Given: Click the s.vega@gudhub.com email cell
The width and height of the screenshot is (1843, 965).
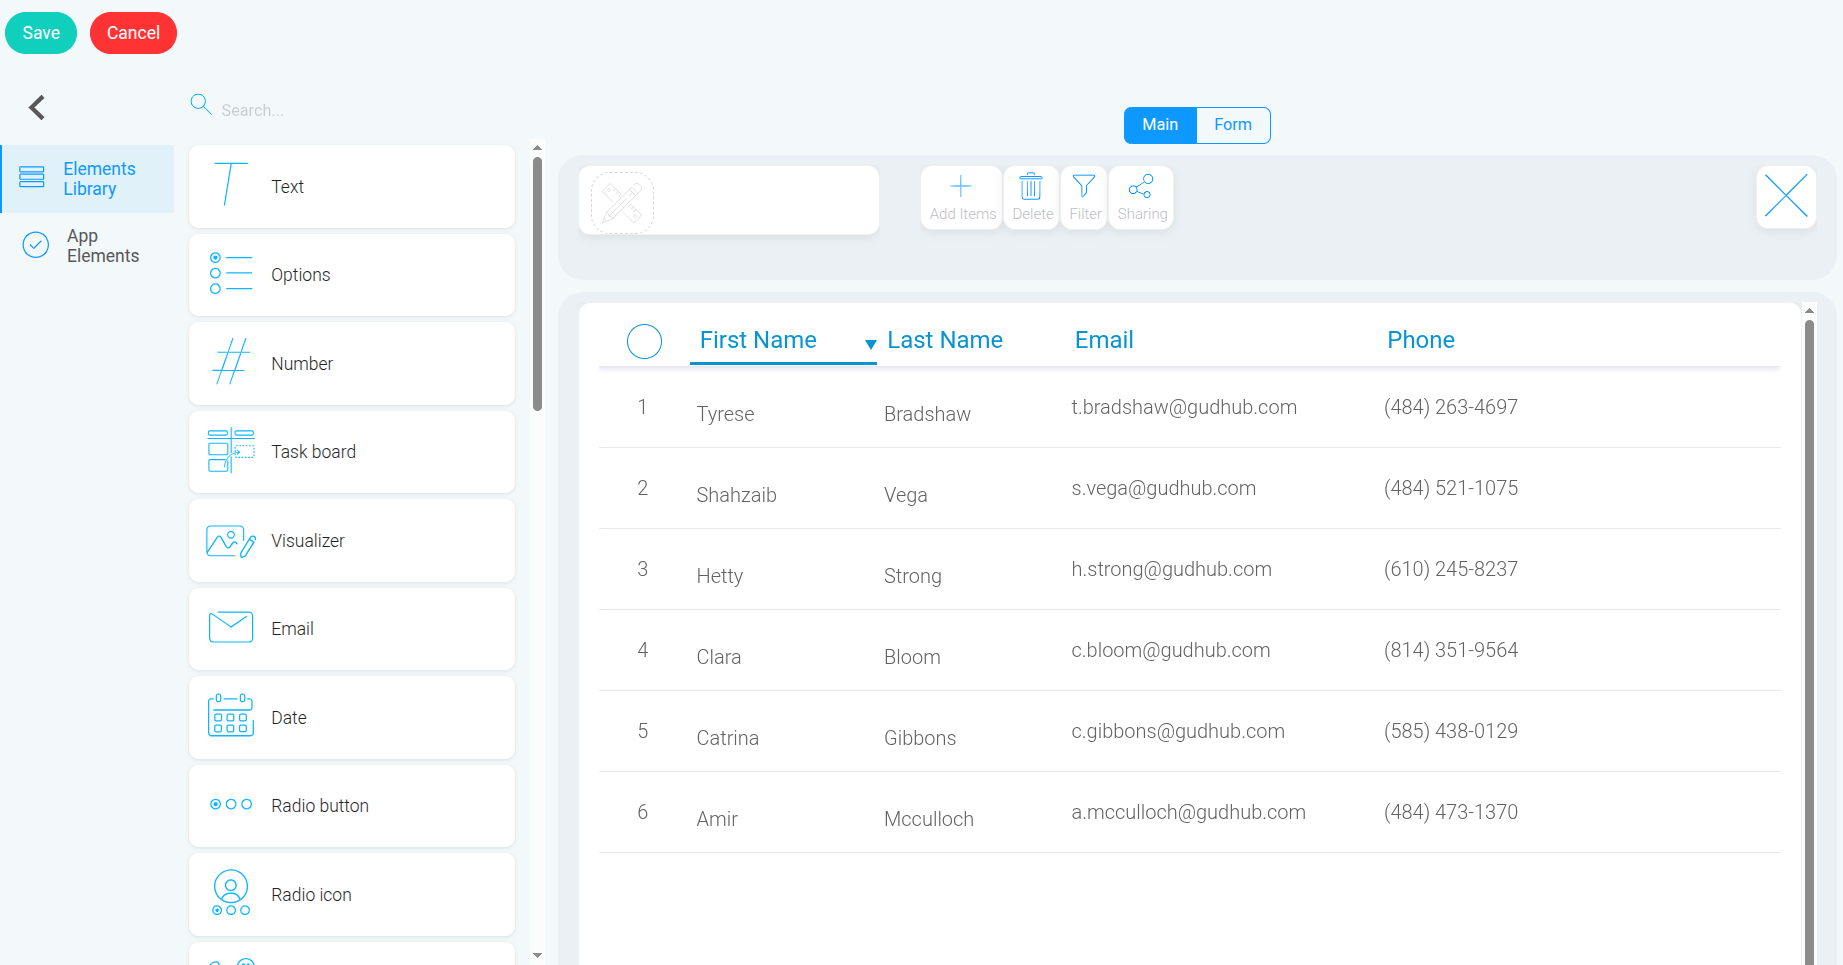Looking at the screenshot, I should [x=1163, y=488].
